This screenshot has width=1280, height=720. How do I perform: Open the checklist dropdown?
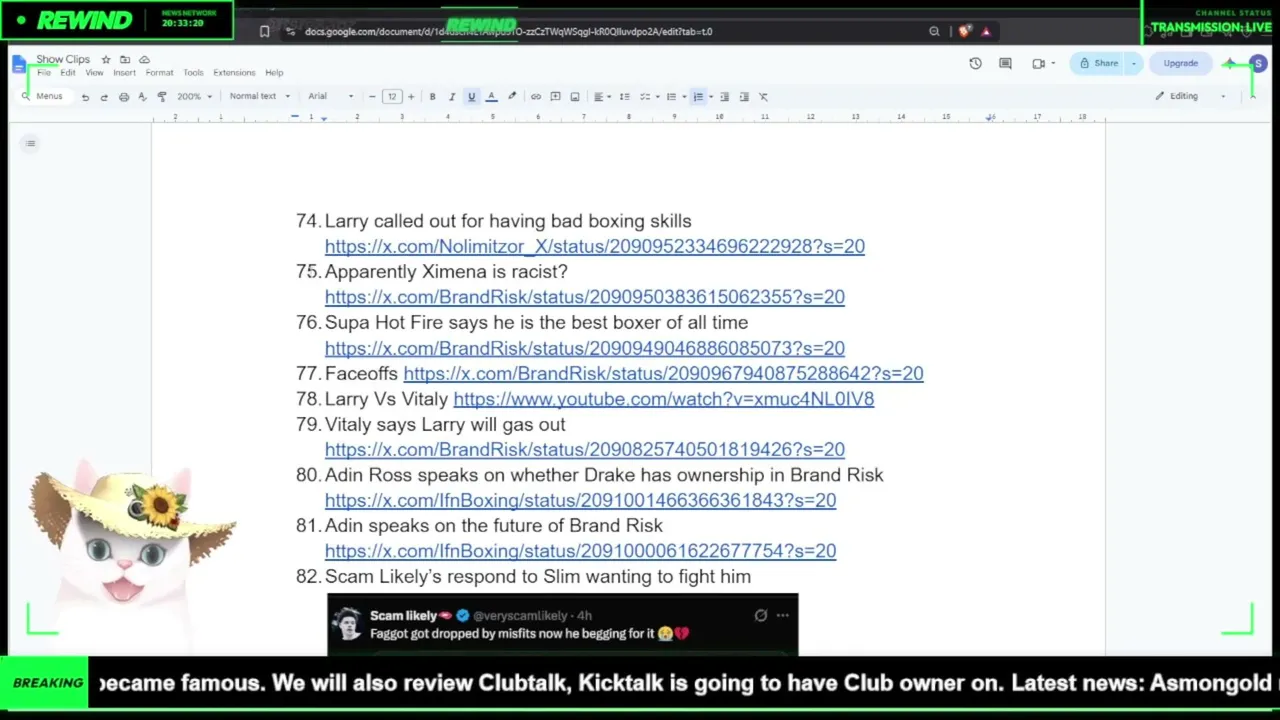[648, 97]
